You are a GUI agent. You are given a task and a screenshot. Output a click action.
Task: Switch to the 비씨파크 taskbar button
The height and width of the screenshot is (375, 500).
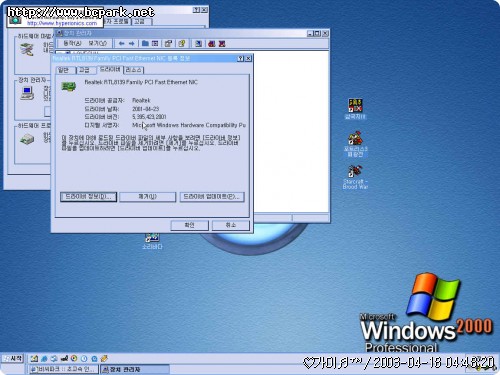point(63,369)
